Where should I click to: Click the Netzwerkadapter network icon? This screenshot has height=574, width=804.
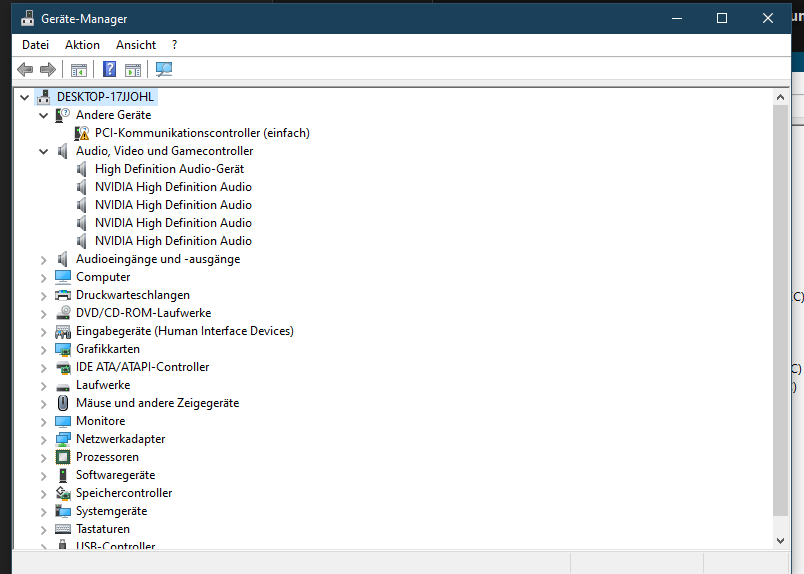coord(63,439)
